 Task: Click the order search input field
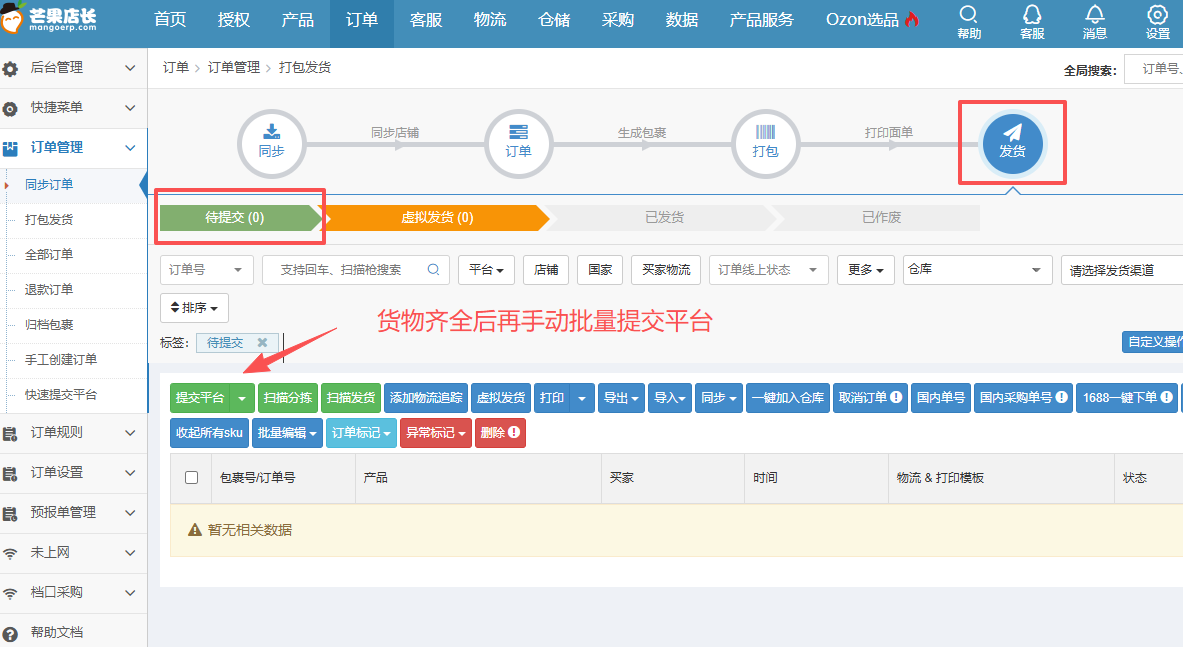(x=350, y=270)
